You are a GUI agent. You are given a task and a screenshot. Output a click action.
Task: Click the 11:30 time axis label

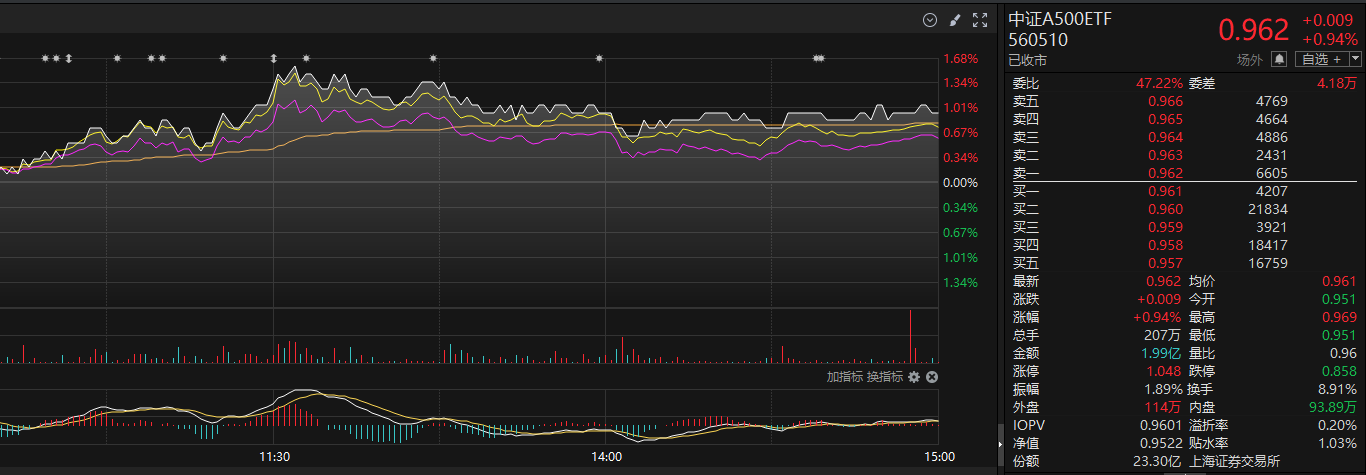[274, 457]
